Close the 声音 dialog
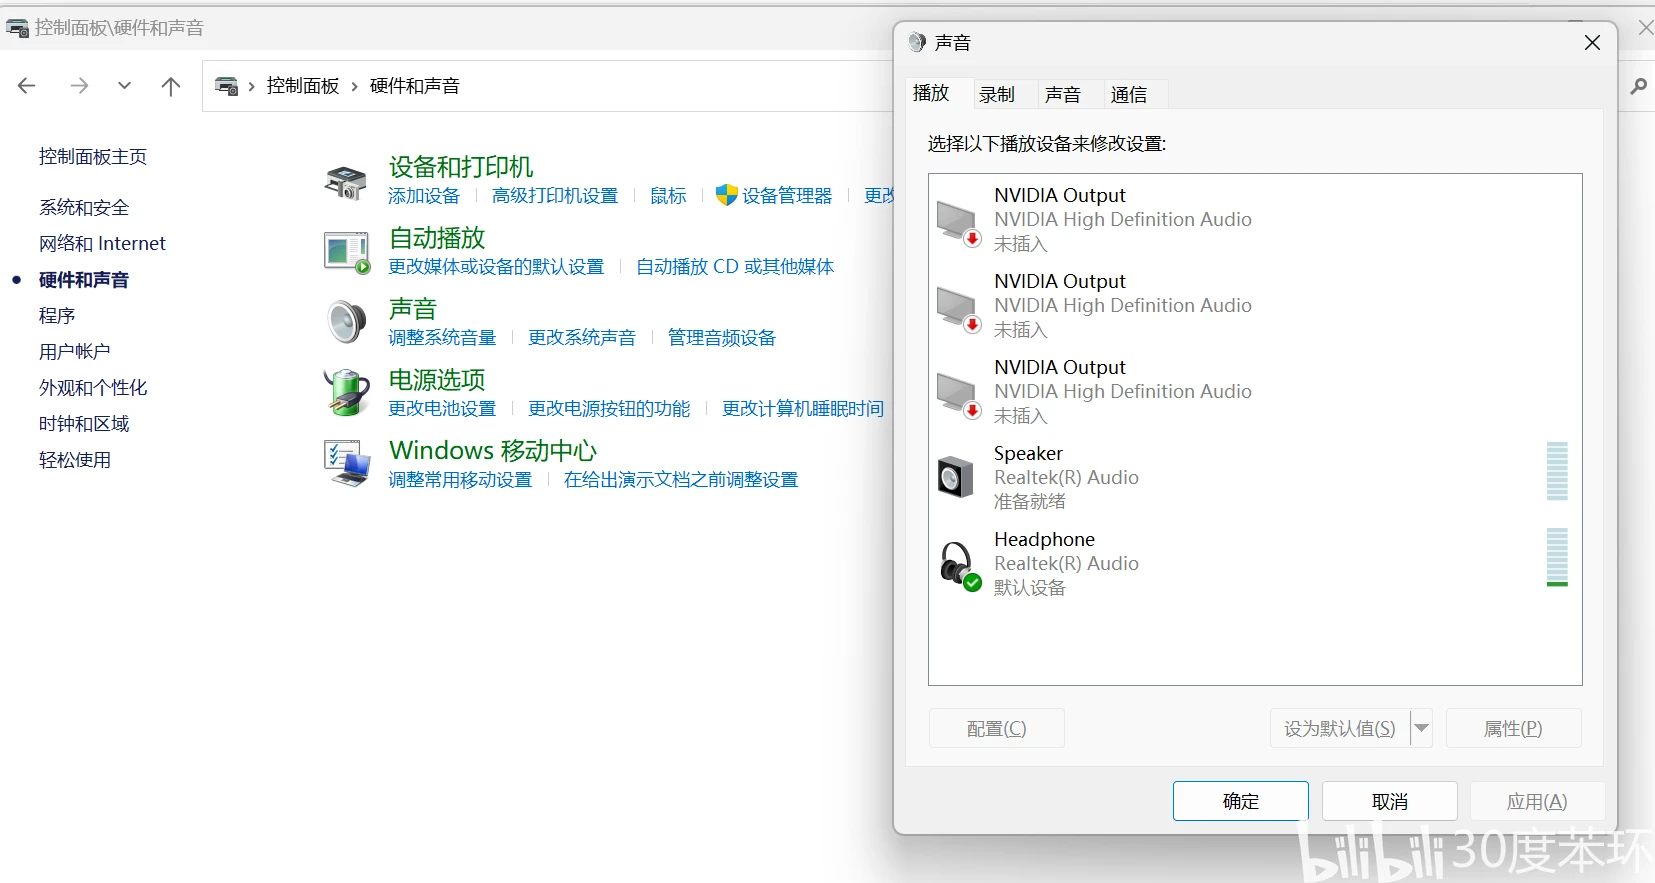The width and height of the screenshot is (1655, 883). pyautogui.click(x=1593, y=42)
